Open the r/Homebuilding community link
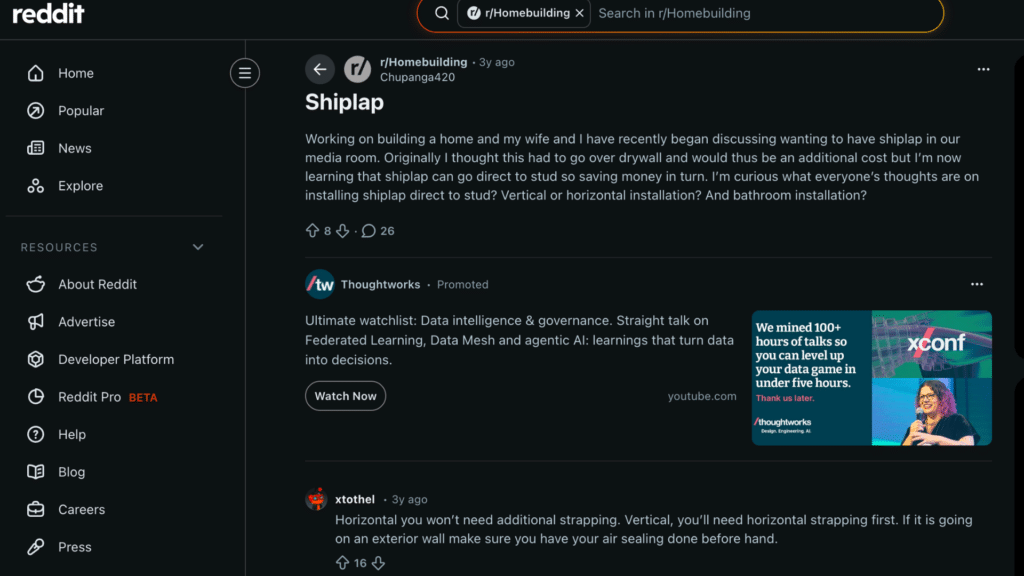Viewport: 1024px width, 576px height. point(423,62)
